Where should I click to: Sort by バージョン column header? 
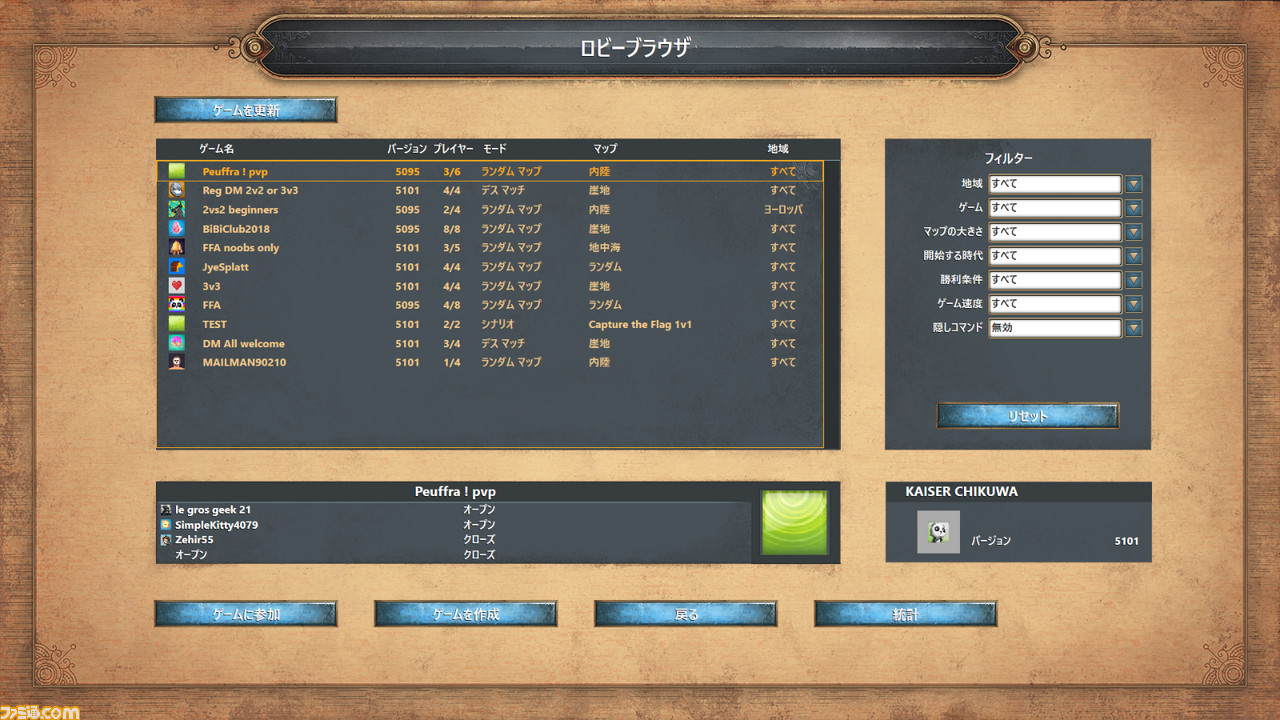tap(407, 149)
